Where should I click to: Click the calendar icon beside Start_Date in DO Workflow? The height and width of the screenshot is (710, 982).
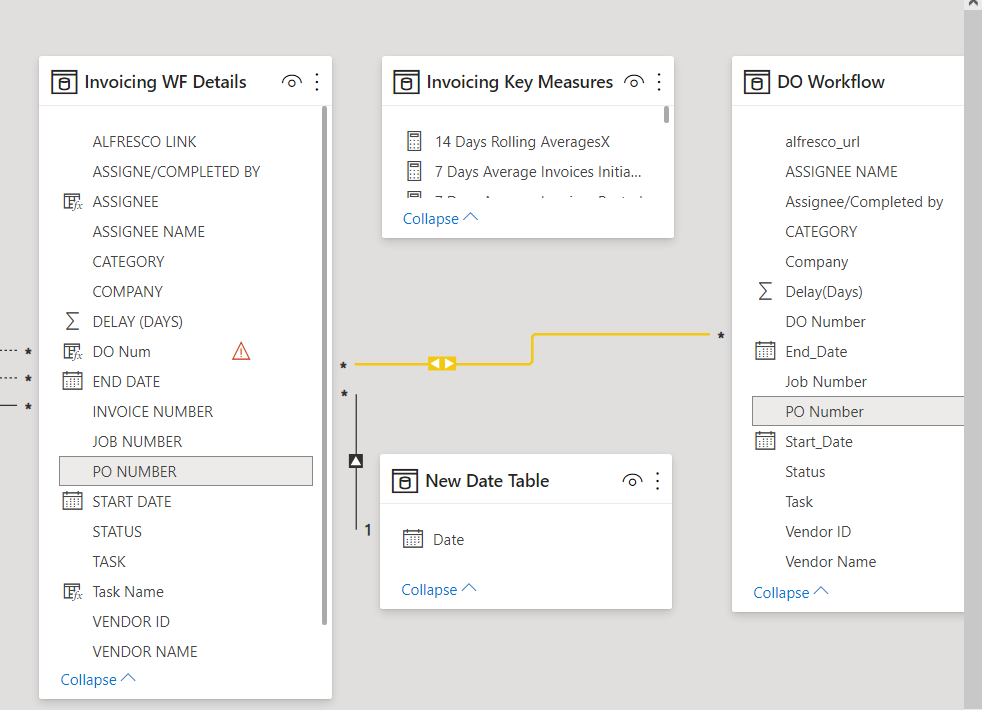click(x=765, y=441)
